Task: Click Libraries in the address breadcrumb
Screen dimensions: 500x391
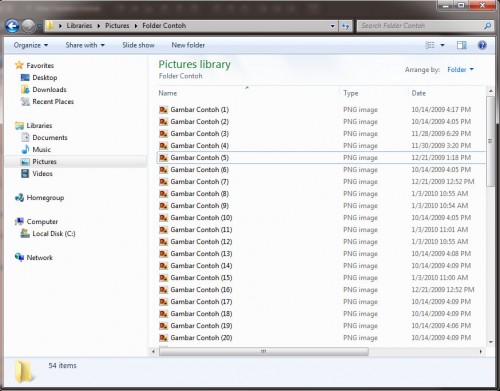Action: tap(79, 26)
